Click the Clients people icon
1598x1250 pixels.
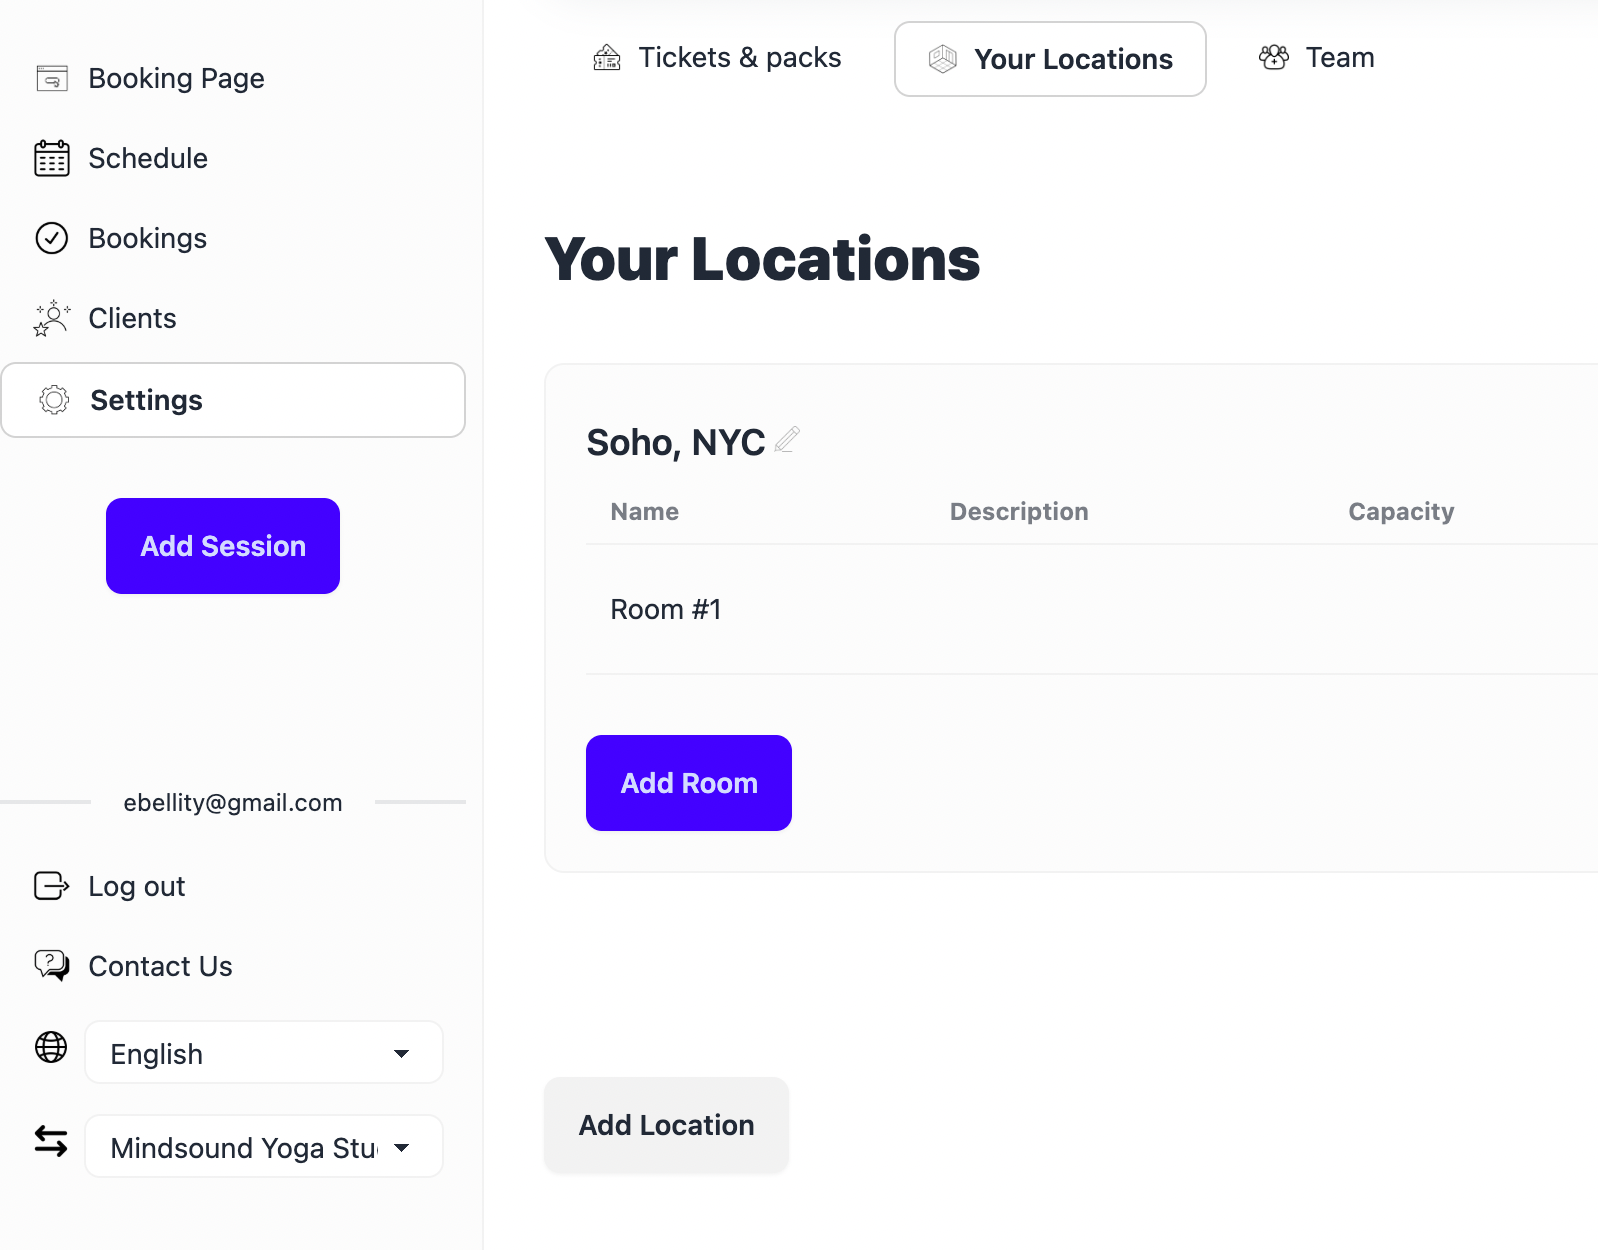52,319
